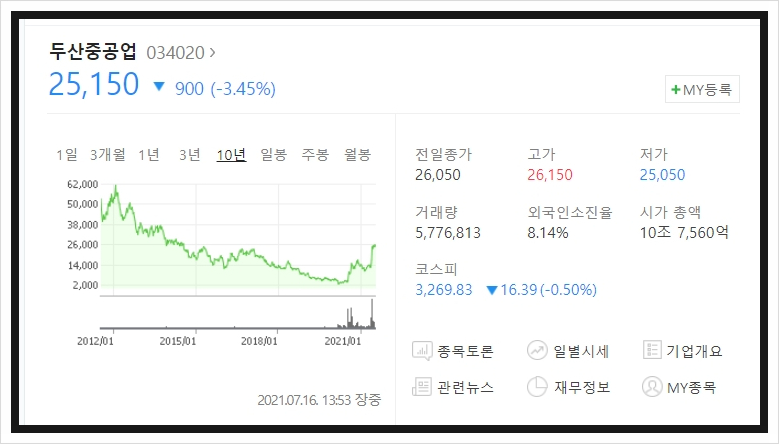Select the 1년 chart period
The width and height of the screenshot is (779, 444).
(149, 154)
